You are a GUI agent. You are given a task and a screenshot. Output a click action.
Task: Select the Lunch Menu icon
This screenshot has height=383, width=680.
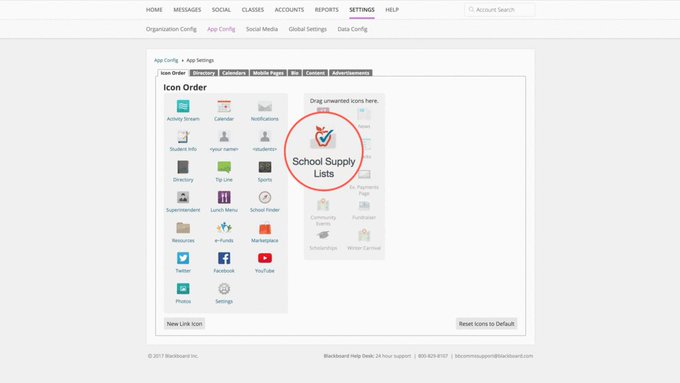click(224, 197)
